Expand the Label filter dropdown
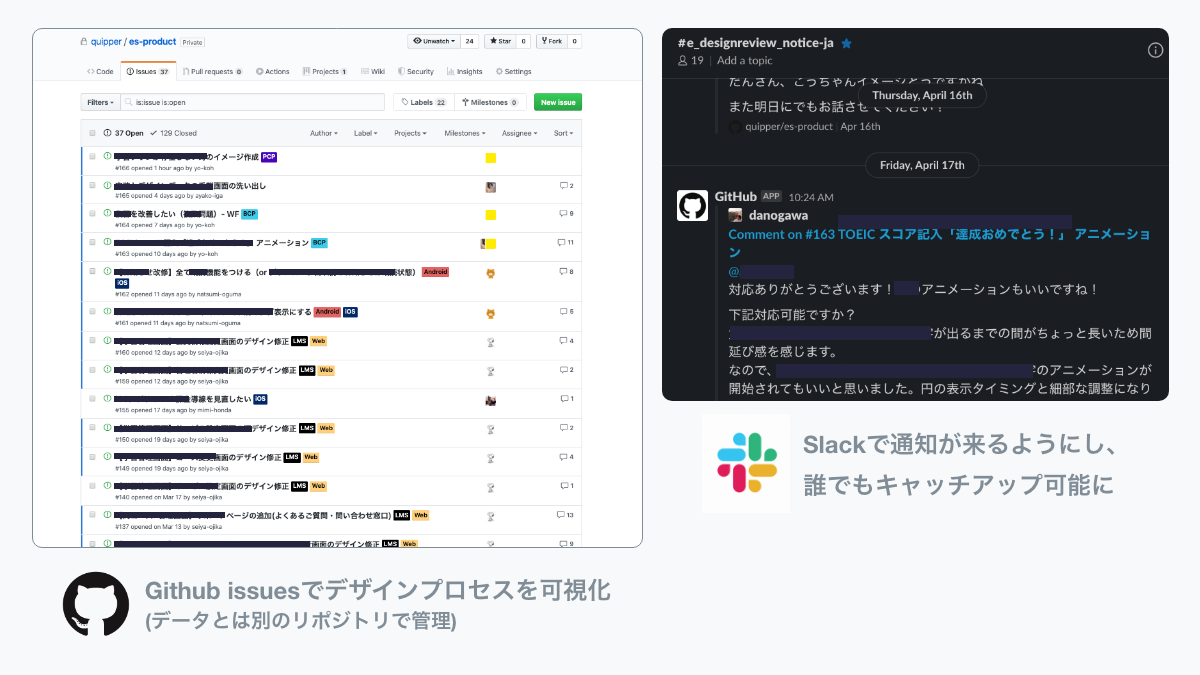The width and height of the screenshot is (1200, 675). tap(364, 133)
